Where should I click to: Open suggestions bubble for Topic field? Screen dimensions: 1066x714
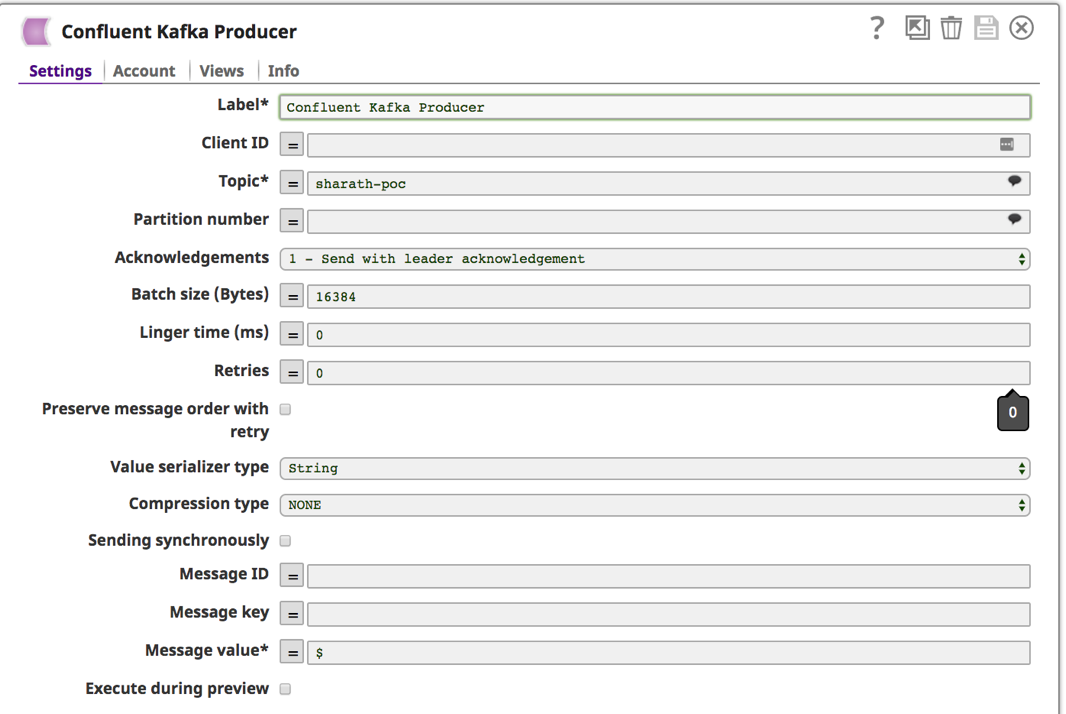pos(1014,181)
